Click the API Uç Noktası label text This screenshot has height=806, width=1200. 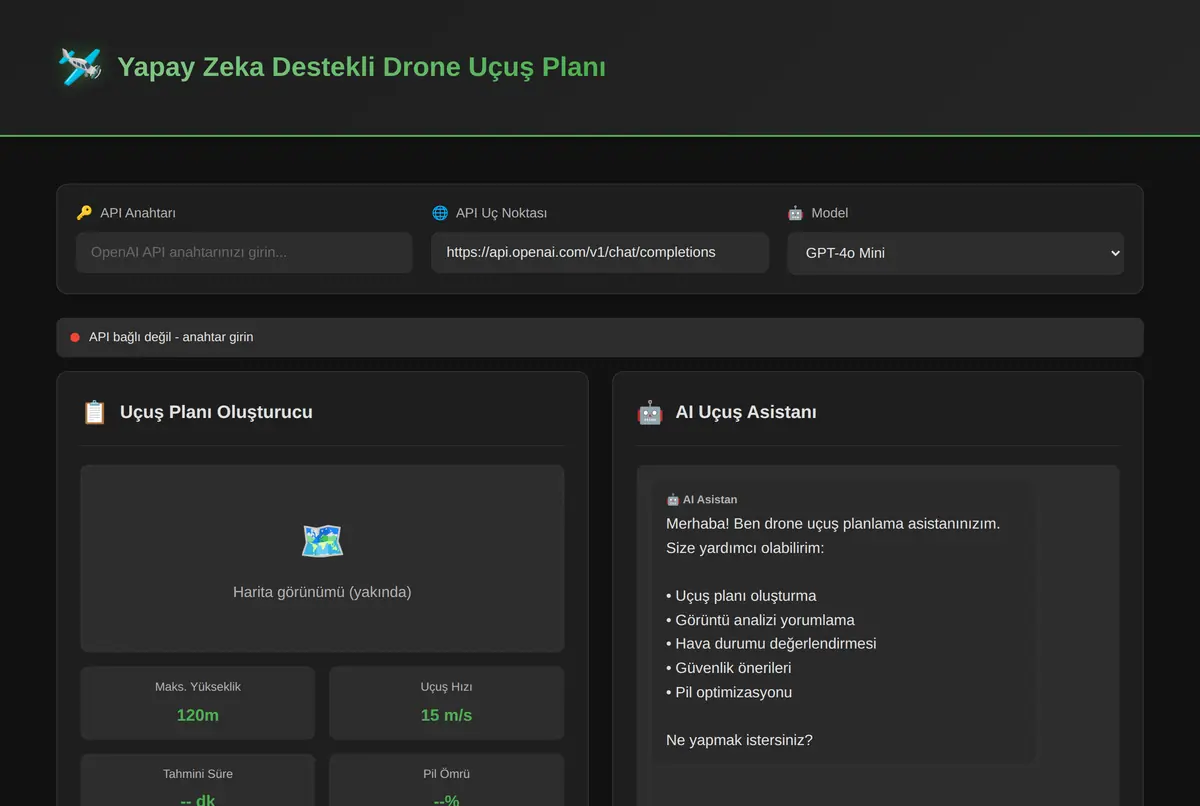(x=501, y=213)
